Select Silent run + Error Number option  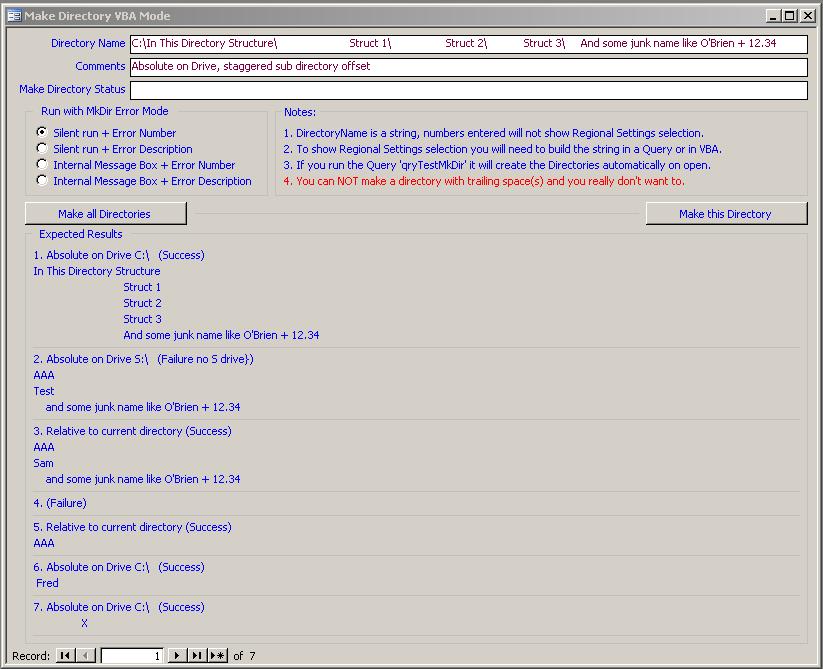pyautogui.click(x=42, y=132)
